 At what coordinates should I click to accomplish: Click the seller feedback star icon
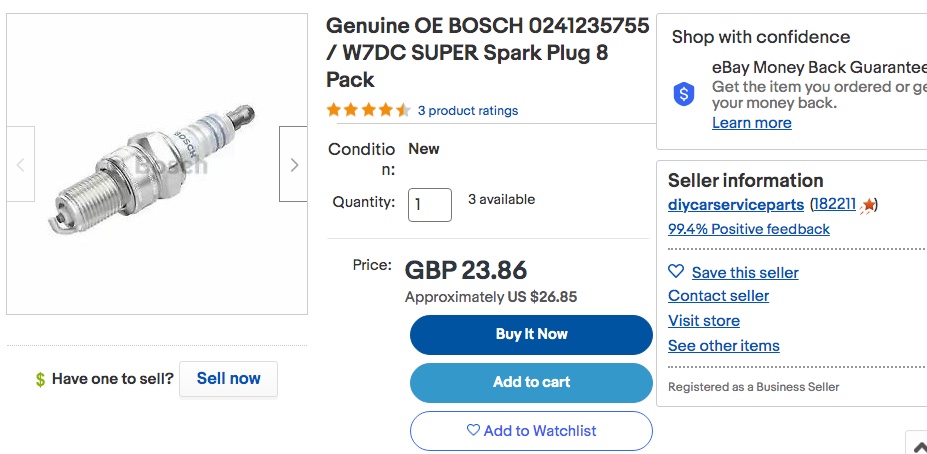pyautogui.click(x=868, y=205)
